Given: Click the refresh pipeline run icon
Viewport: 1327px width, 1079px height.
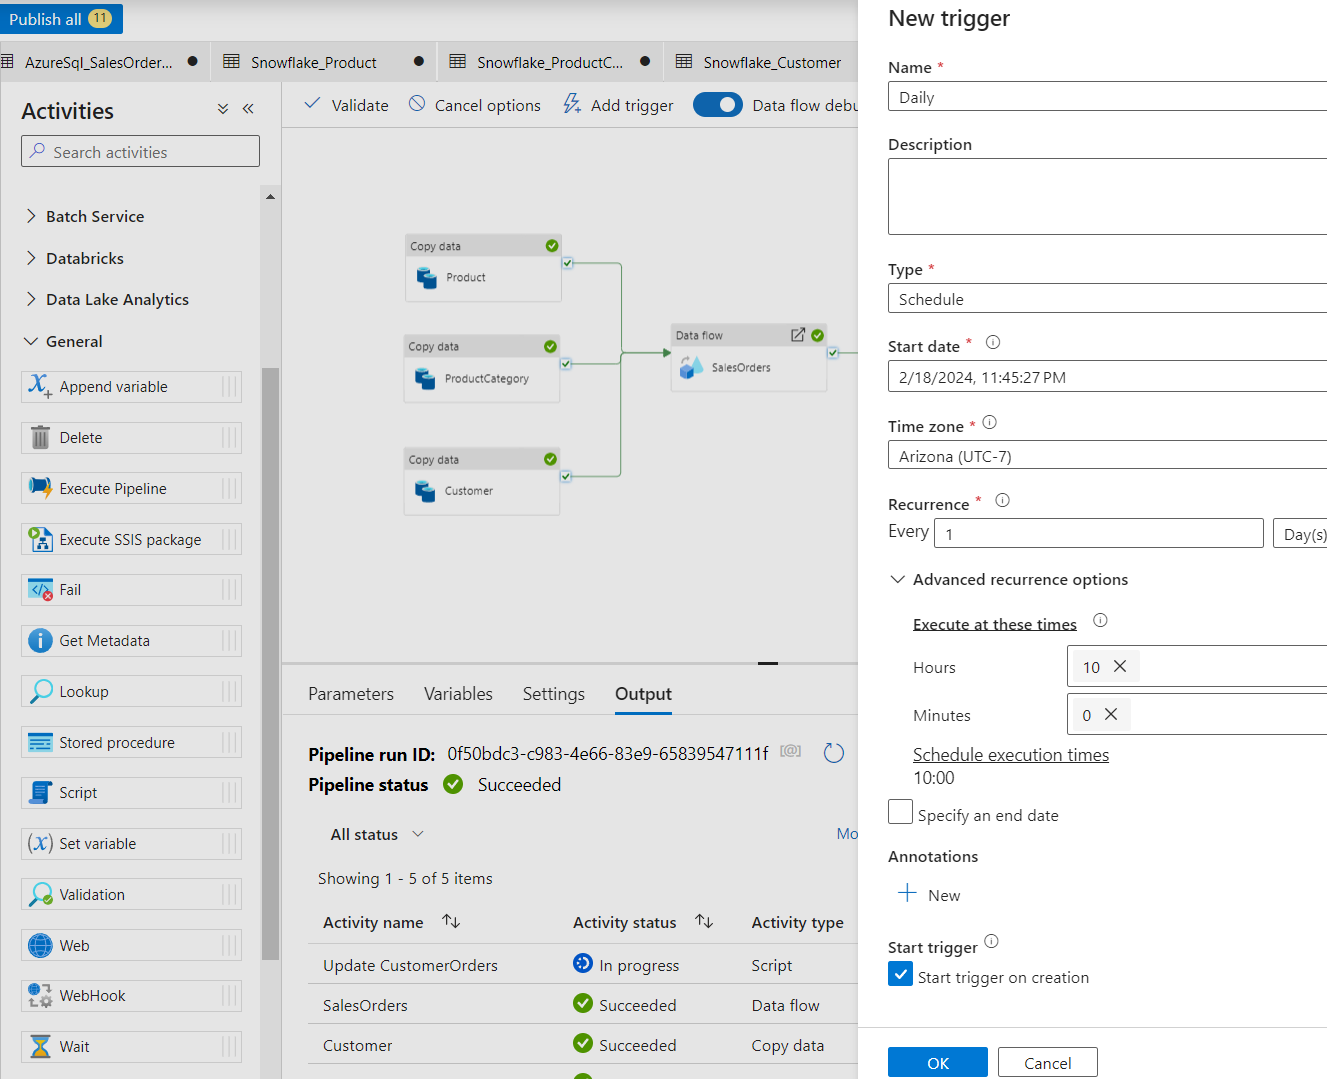Looking at the screenshot, I should 834,753.
